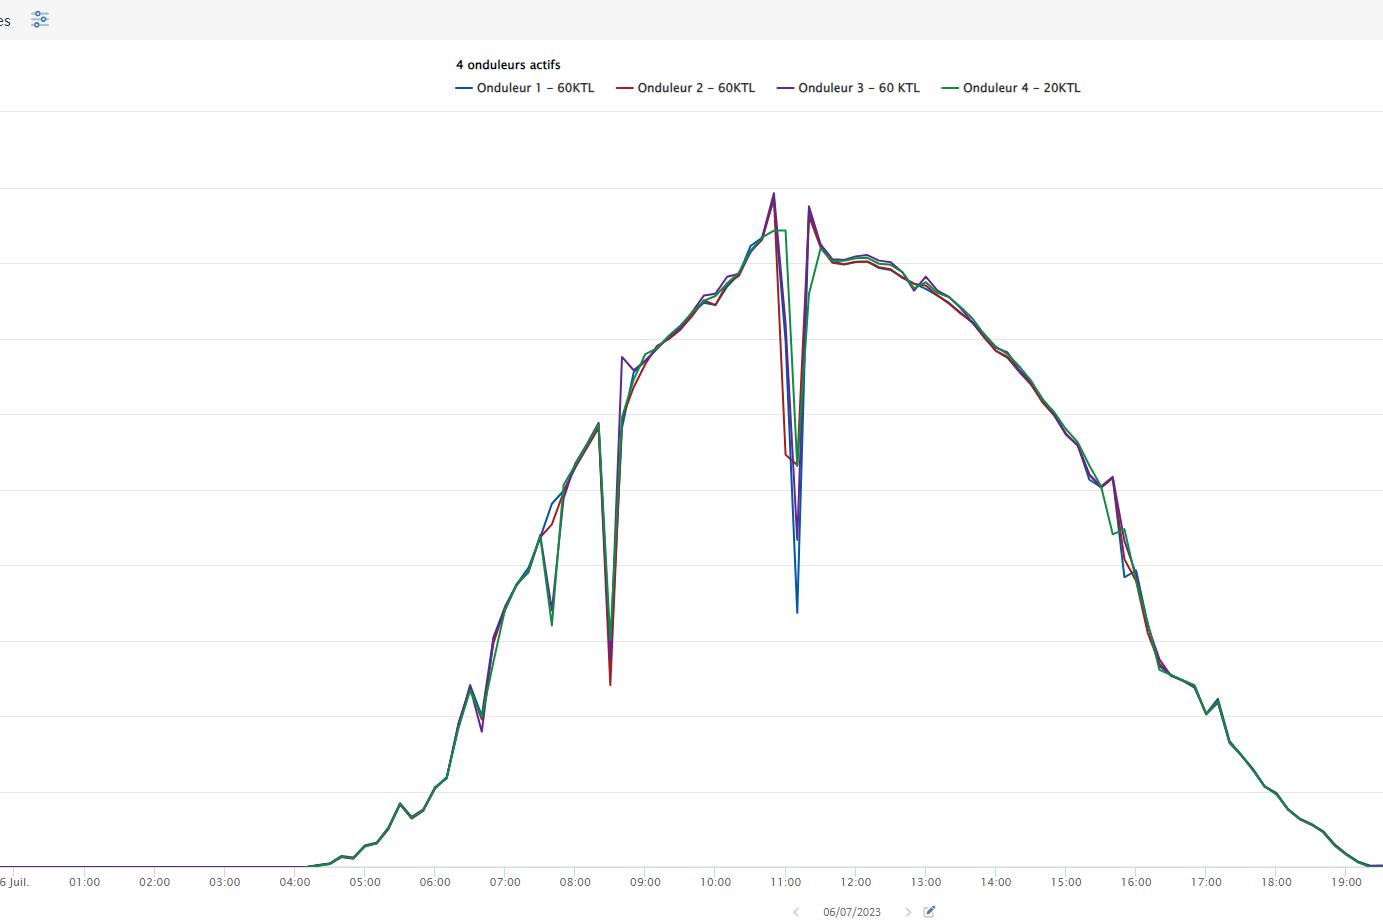Click the 18:00 axis label
This screenshot has height=924, width=1383.
pyautogui.click(x=1276, y=882)
